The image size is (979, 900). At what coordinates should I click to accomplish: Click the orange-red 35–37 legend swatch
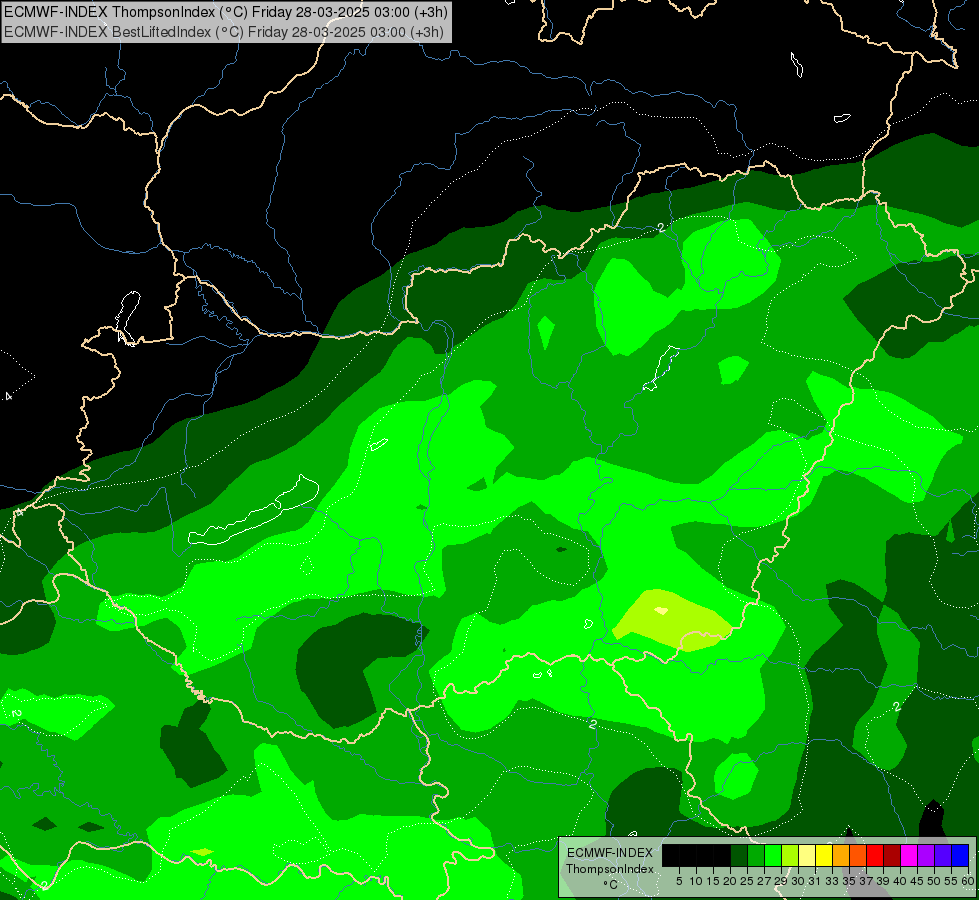click(x=858, y=855)
